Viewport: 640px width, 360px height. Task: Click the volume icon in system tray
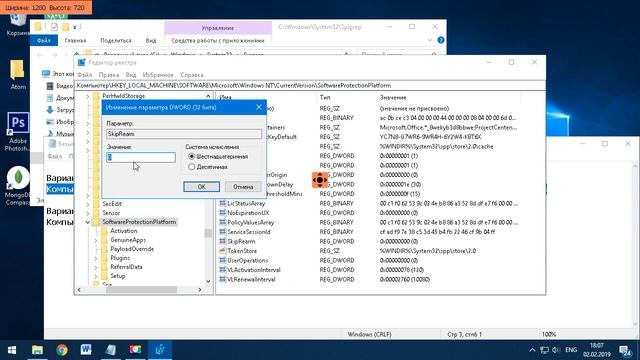coord(556,350)
